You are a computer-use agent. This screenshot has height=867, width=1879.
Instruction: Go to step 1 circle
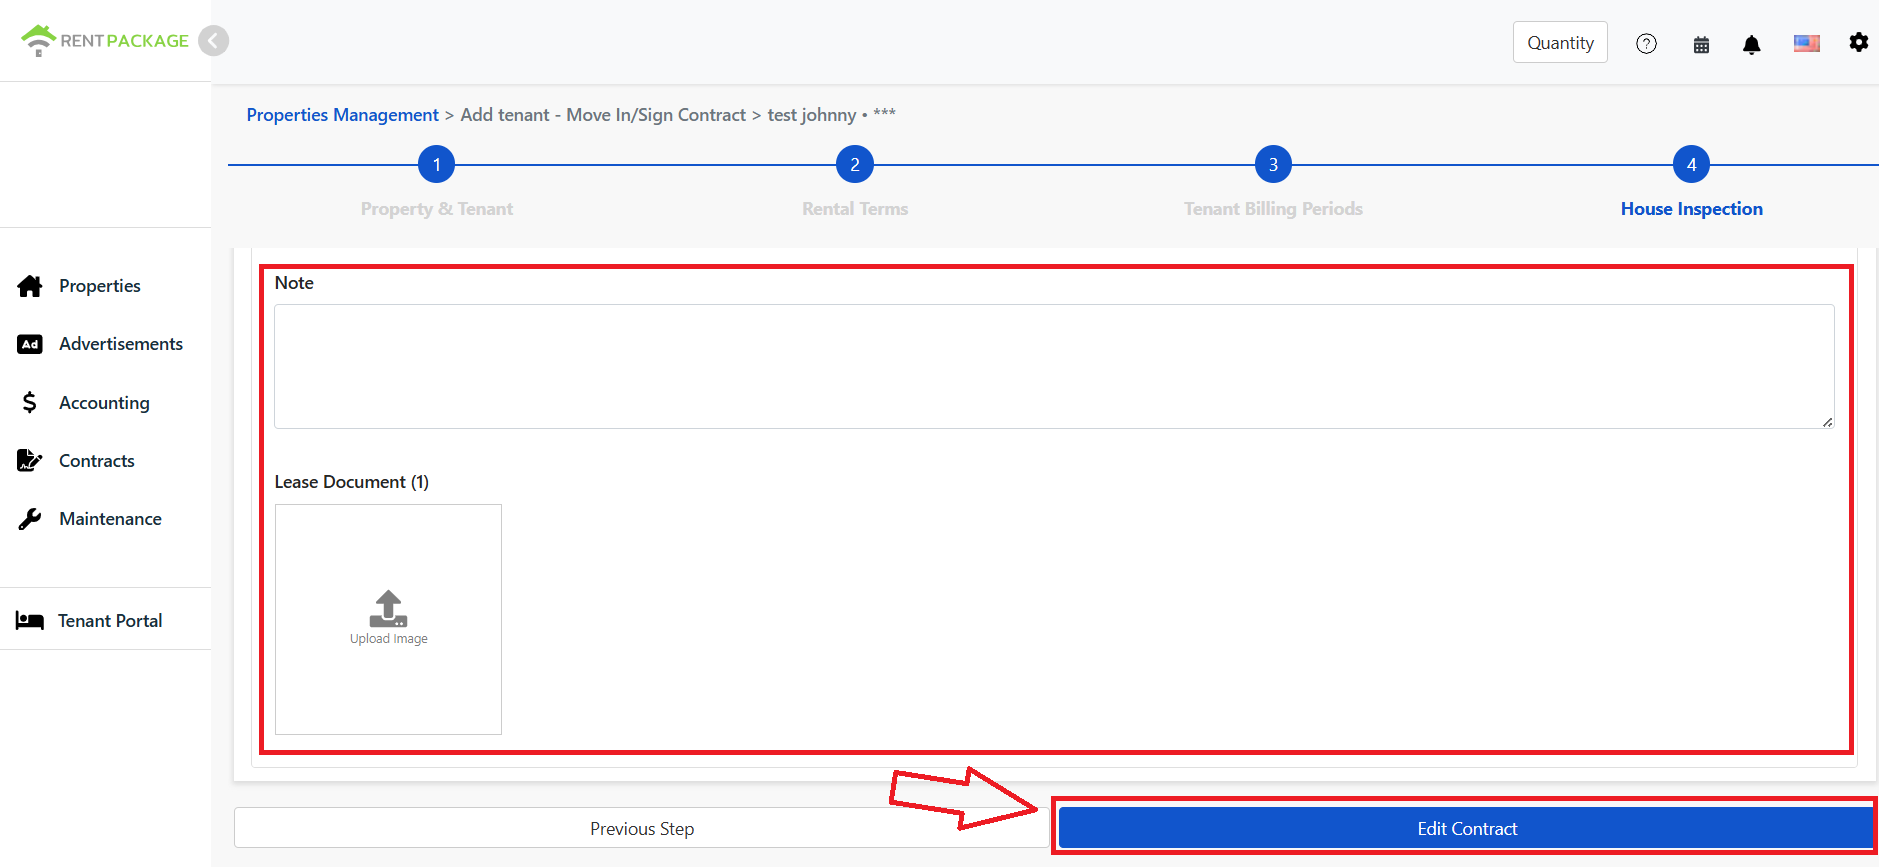[x=436, y=164]
